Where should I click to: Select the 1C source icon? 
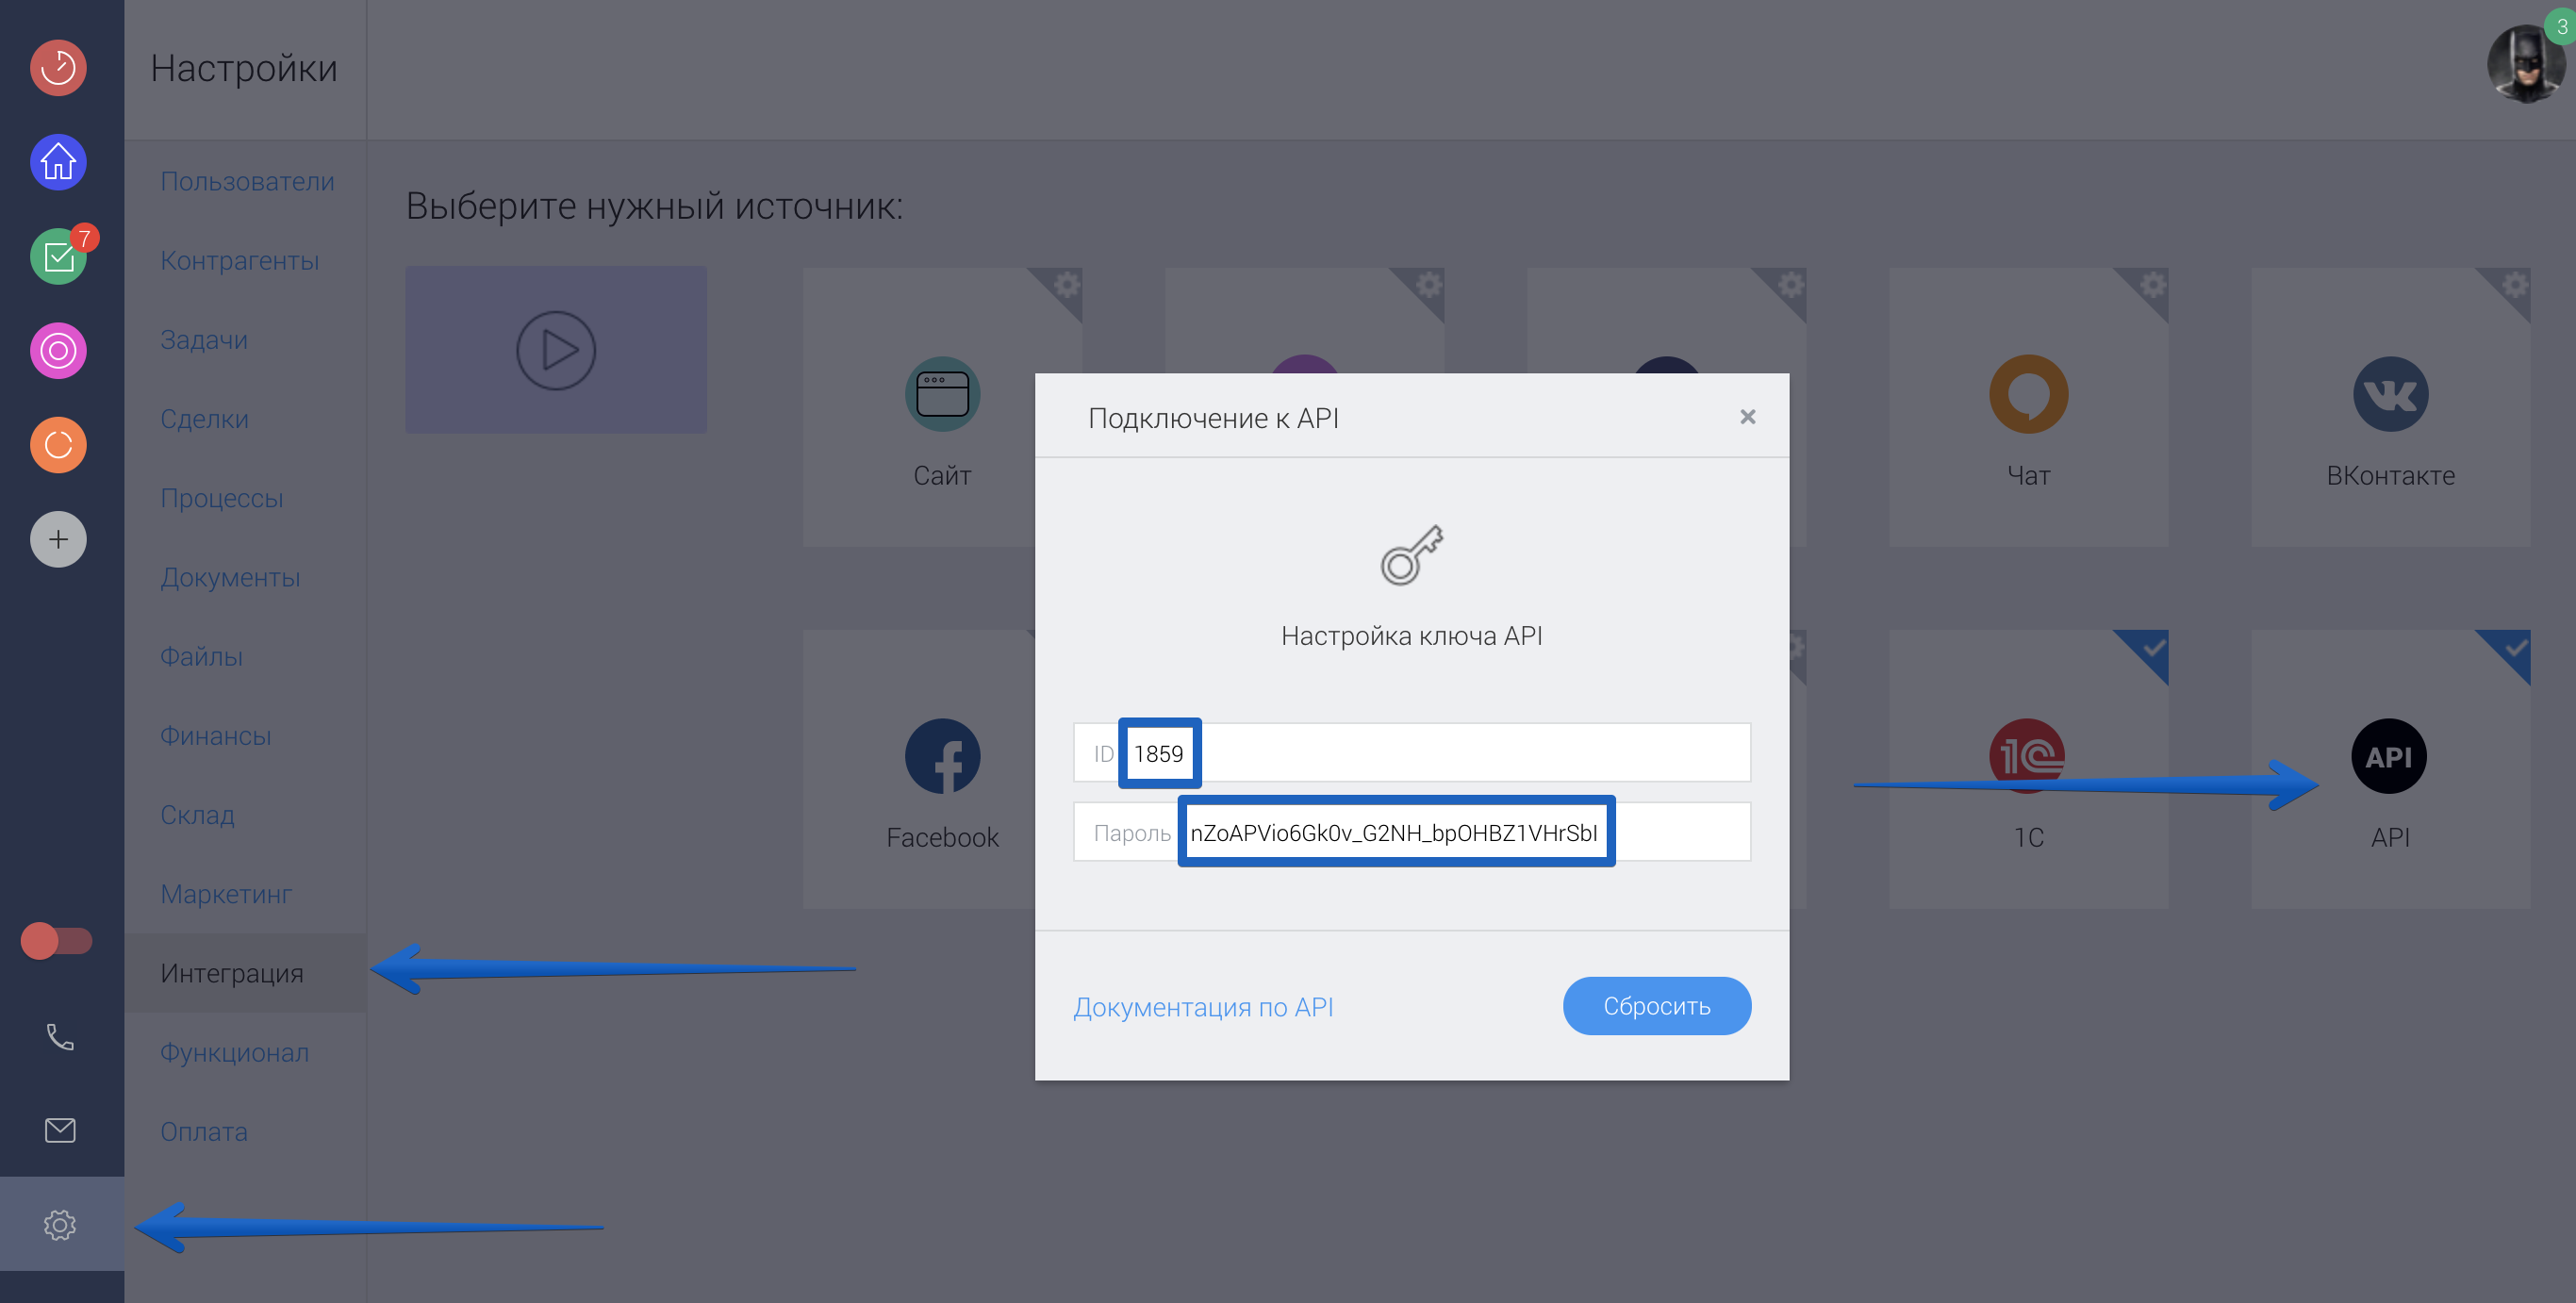click(x=2028, y=756)
